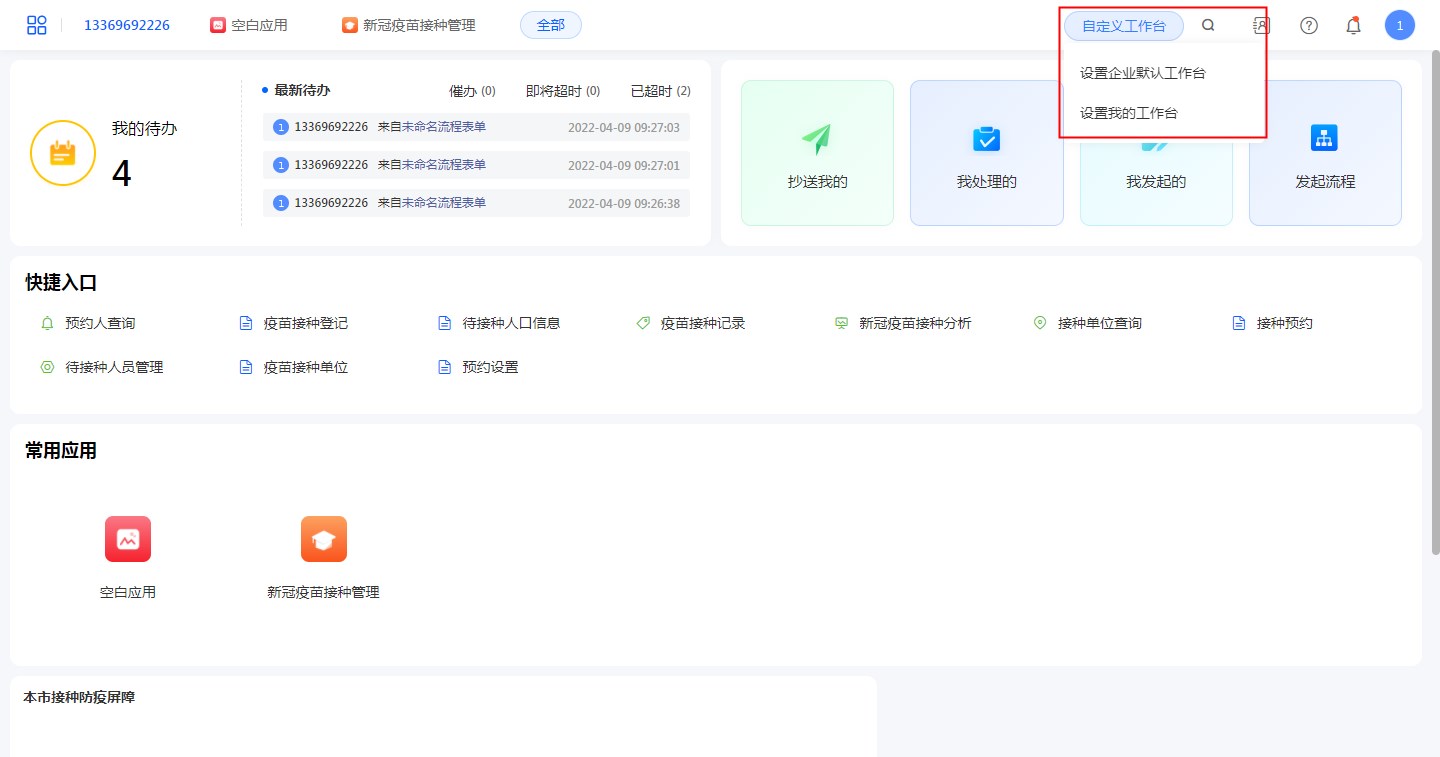Open the 发起流程 card

1324,153
